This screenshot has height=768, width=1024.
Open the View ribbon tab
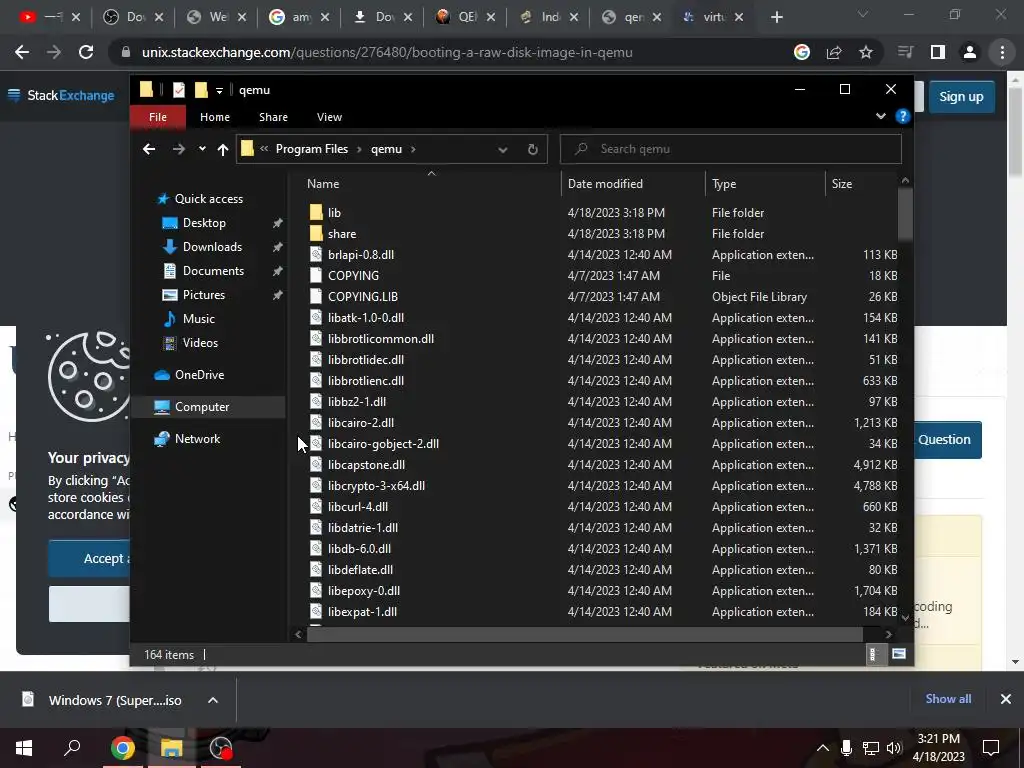click(x=329, y=117)
